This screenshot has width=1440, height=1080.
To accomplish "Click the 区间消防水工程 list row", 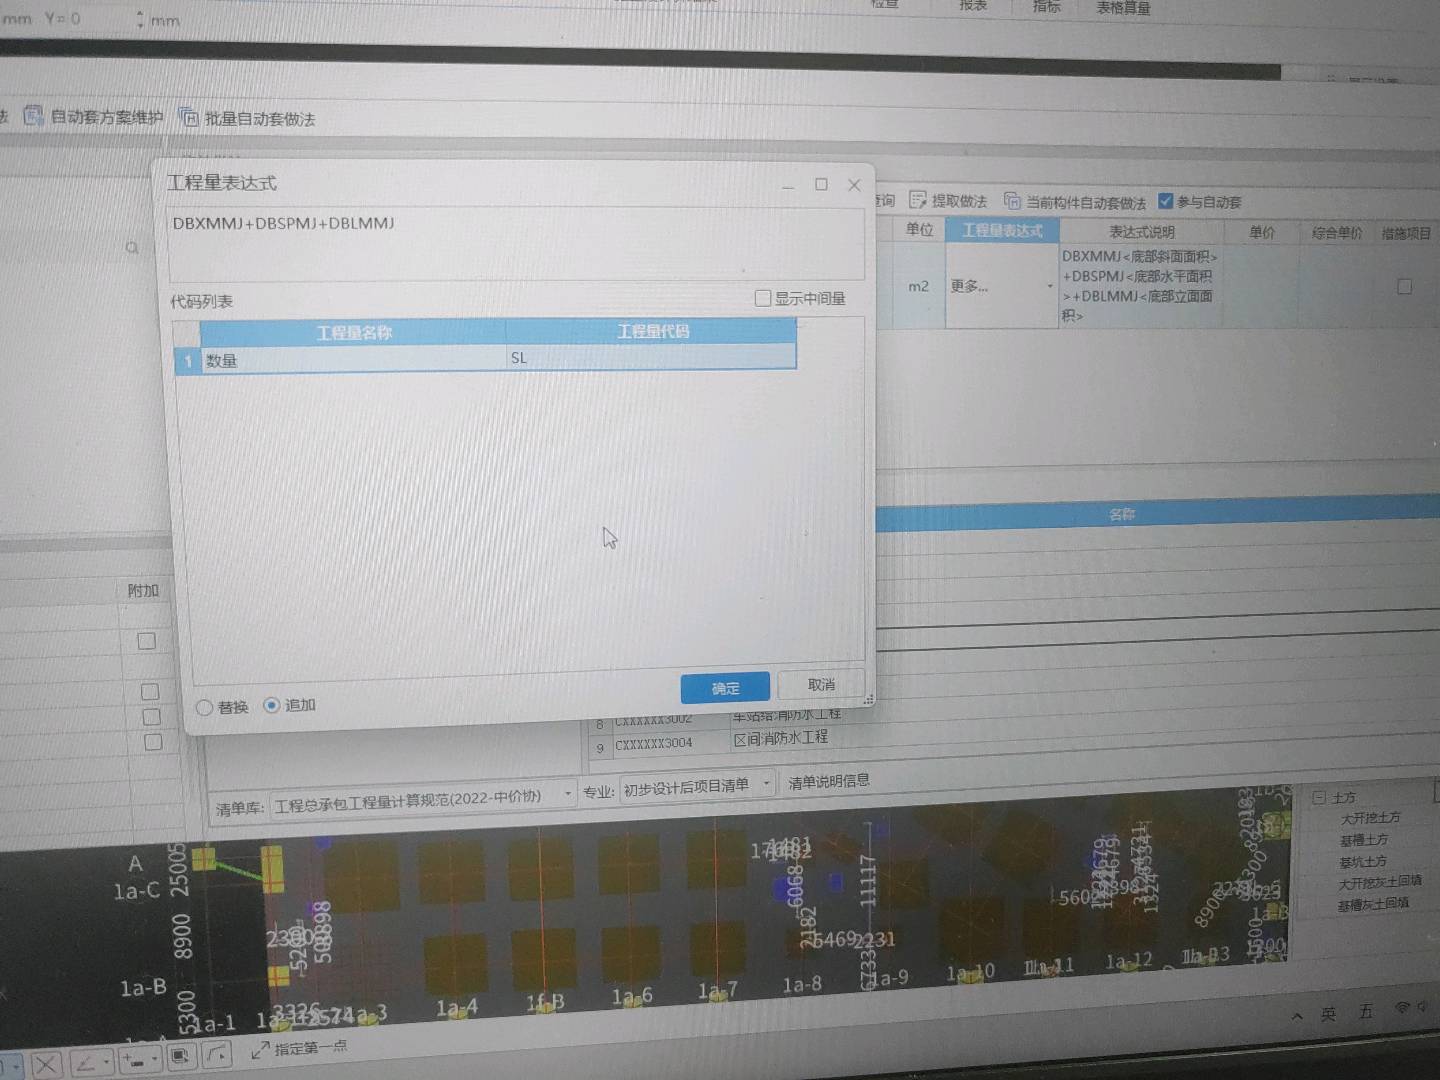I will [x=780, y=738].
